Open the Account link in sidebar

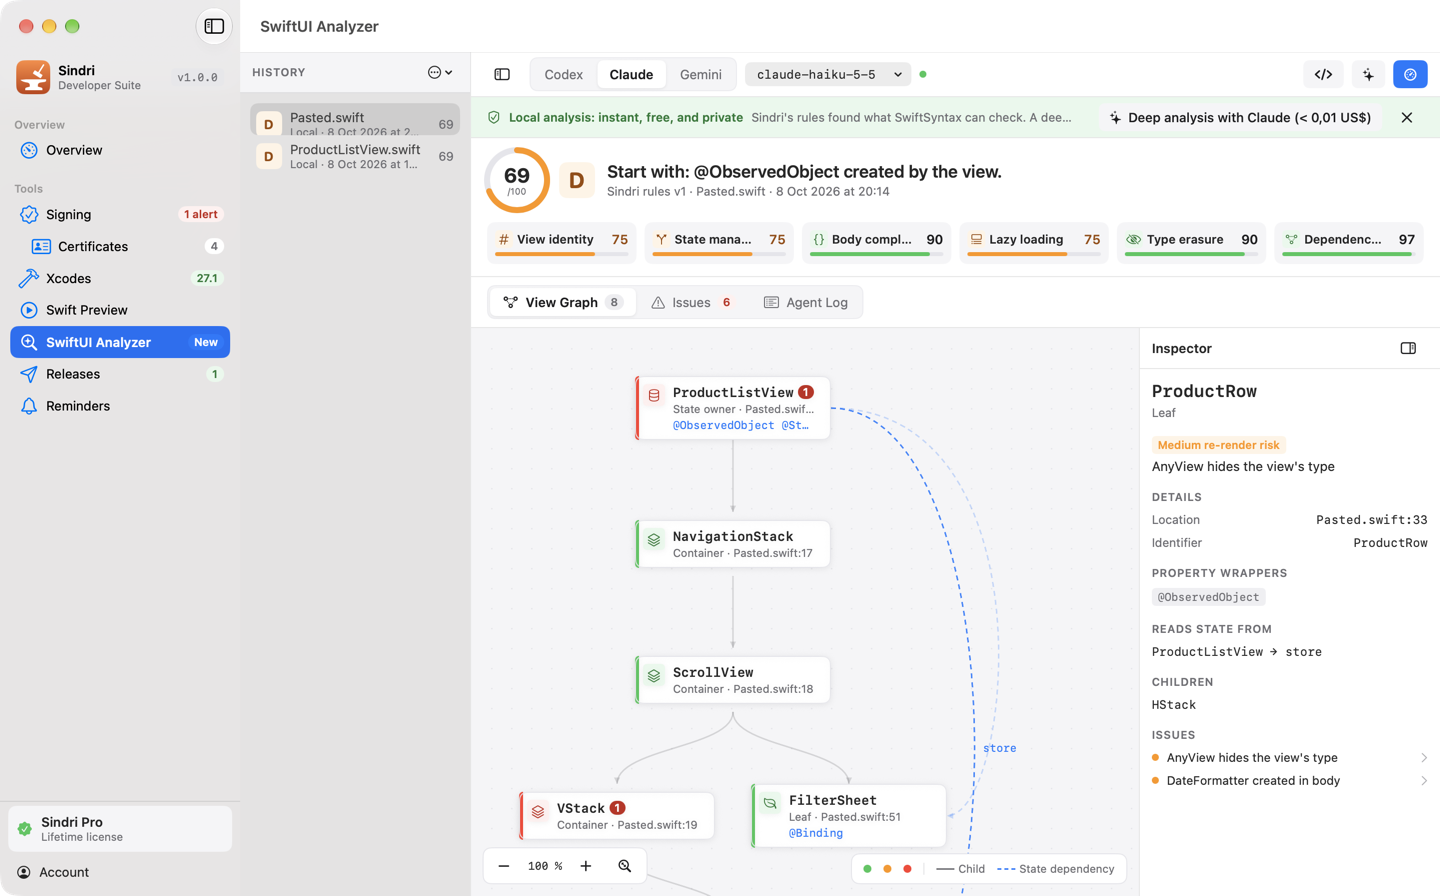pos(64,872)
